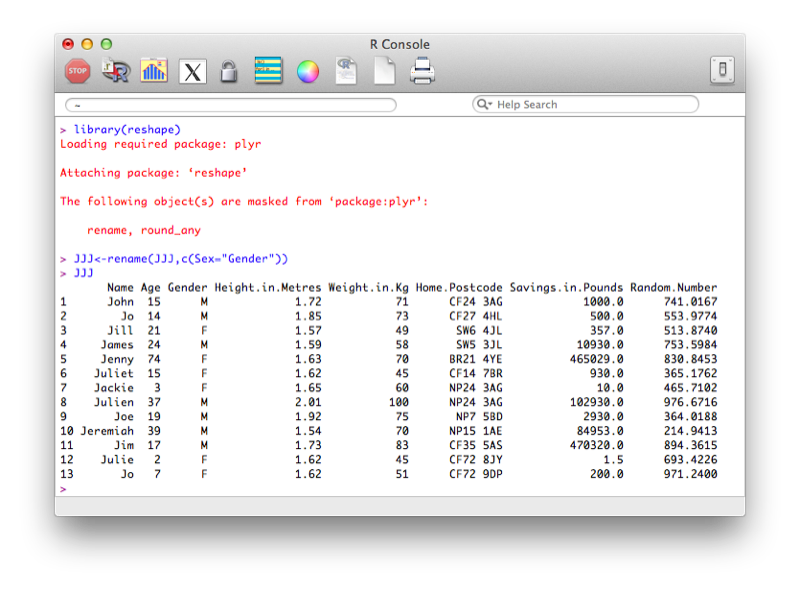Click savings value '470320.0'
Screen dimensions: 800x592
pyautogui.click(x=596, y=445)
